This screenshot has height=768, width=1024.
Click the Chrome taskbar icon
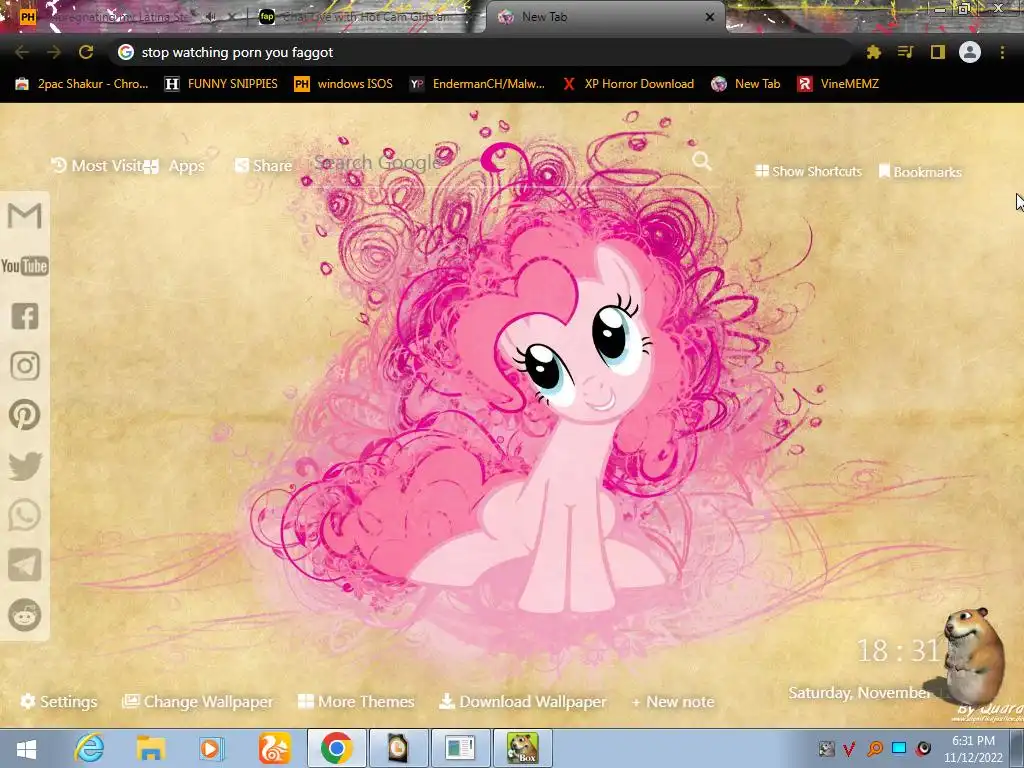click(336, 748)
